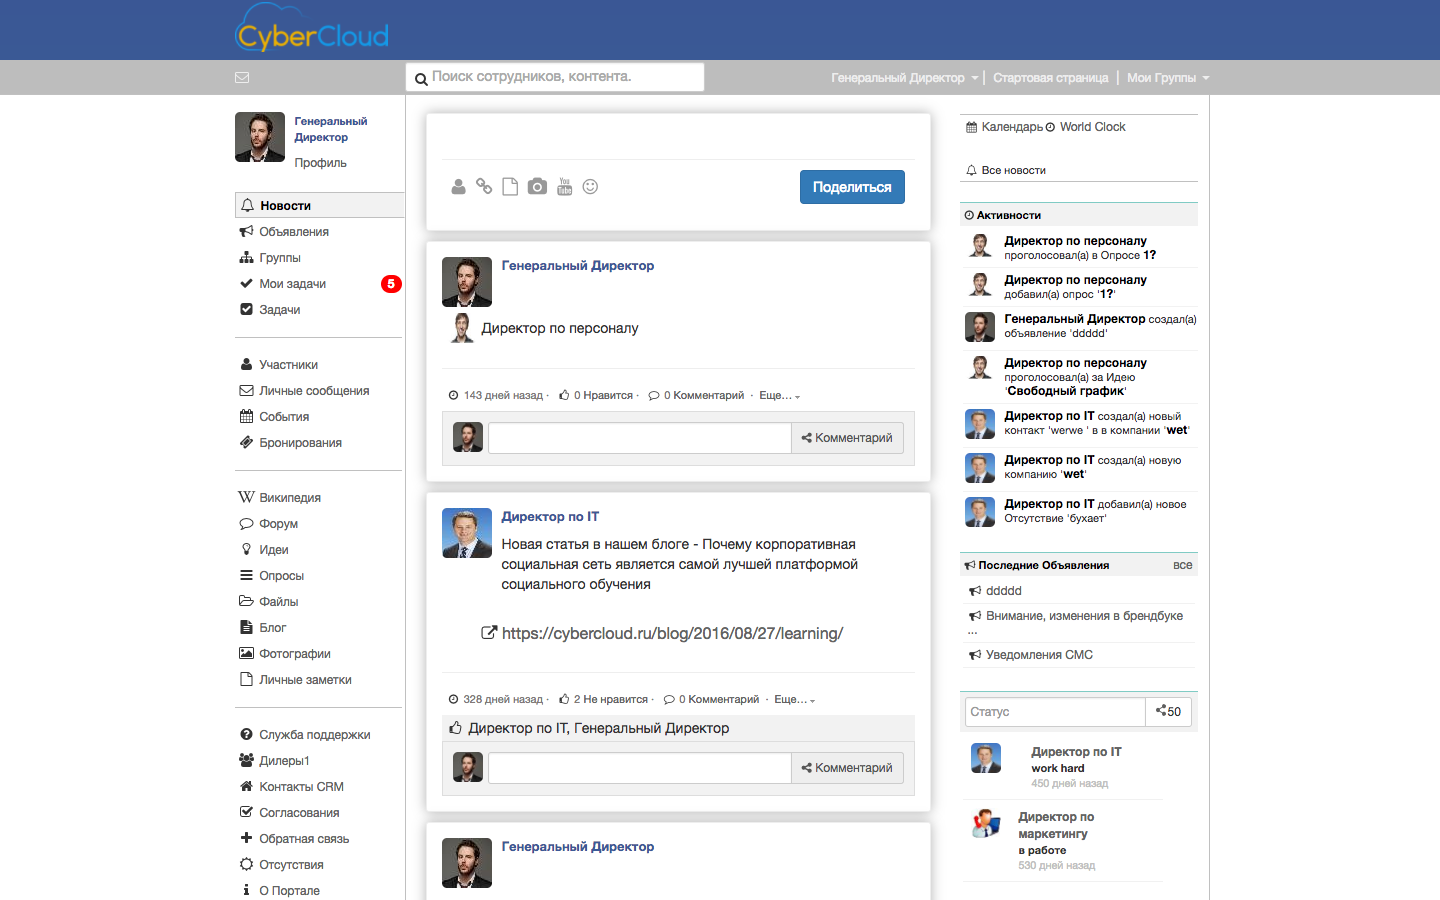This screenshot has width=1440, height=900.
Task: Open 'Мои задачи' showing 5 notifications
Action: point(291,283)
